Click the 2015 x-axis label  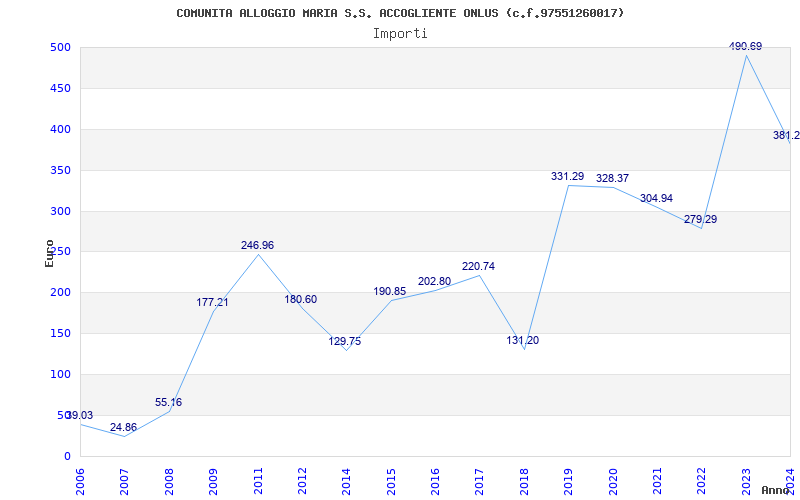pyautogui.click(x=391, y=481)
